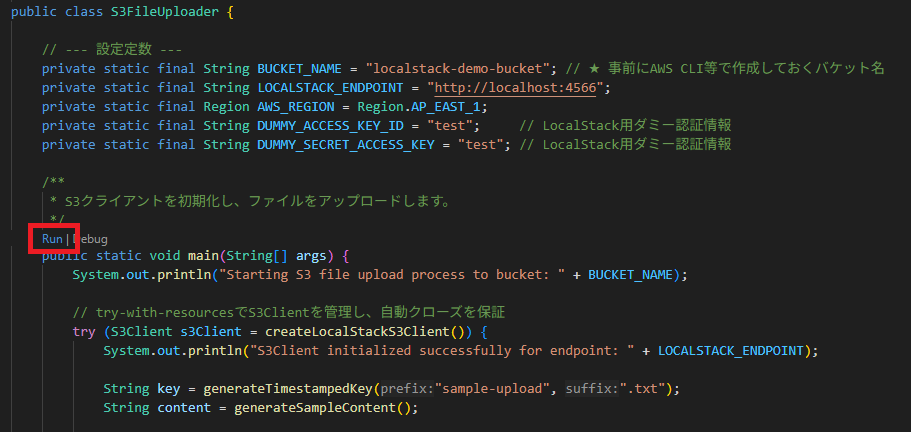Click the s3Client variable in try statement
Viewport: 911px width, 432px height.
[x=210, y=332]
